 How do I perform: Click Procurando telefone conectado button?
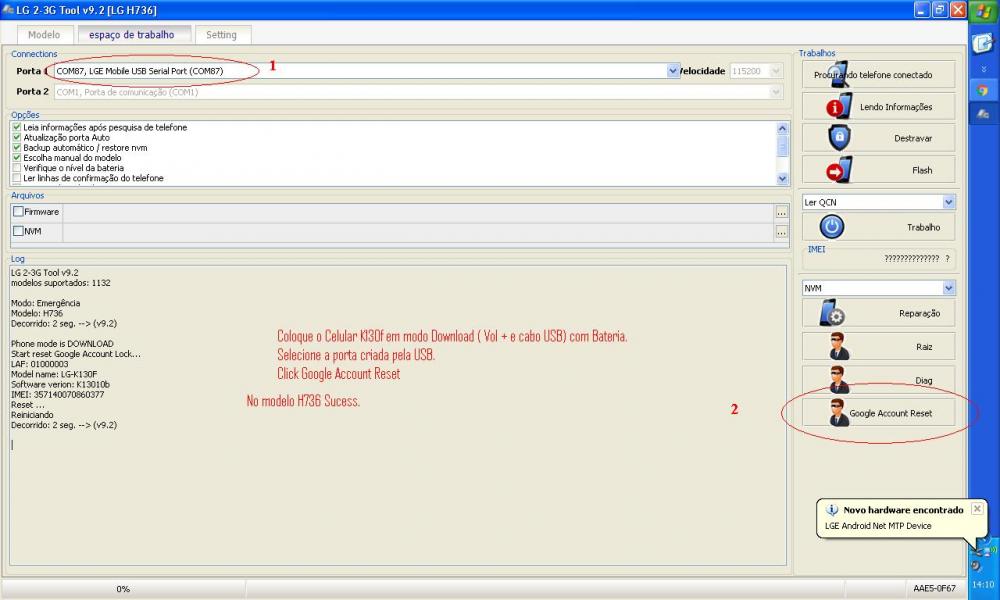(878, 75)
